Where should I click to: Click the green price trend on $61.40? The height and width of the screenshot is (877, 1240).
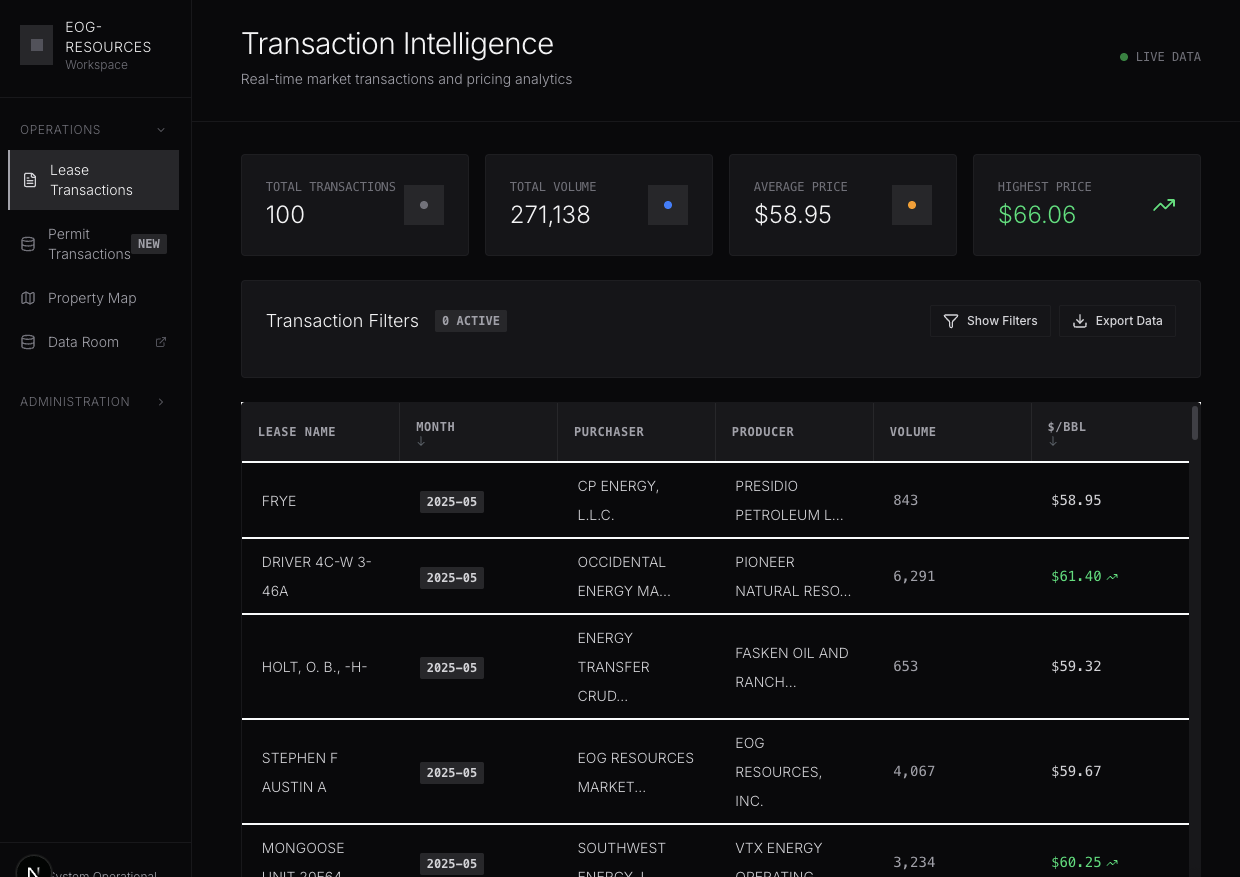1113,576
